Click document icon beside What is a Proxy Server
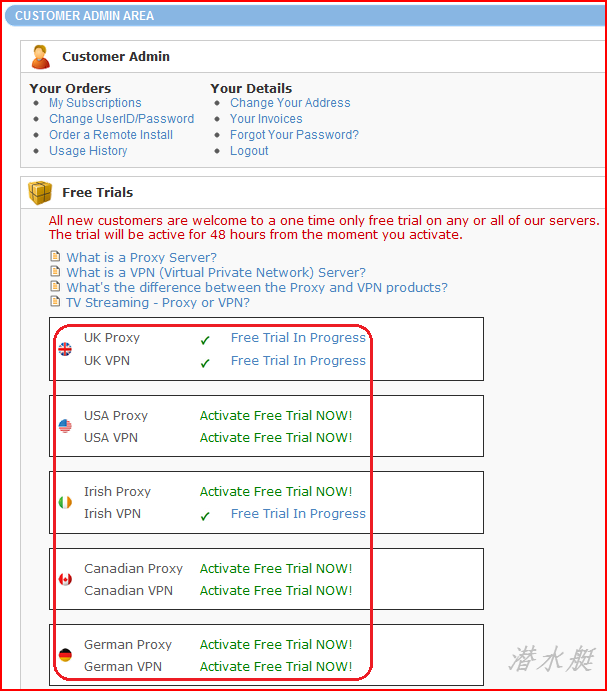Screen dimensions: 607x691 [55, 256]
